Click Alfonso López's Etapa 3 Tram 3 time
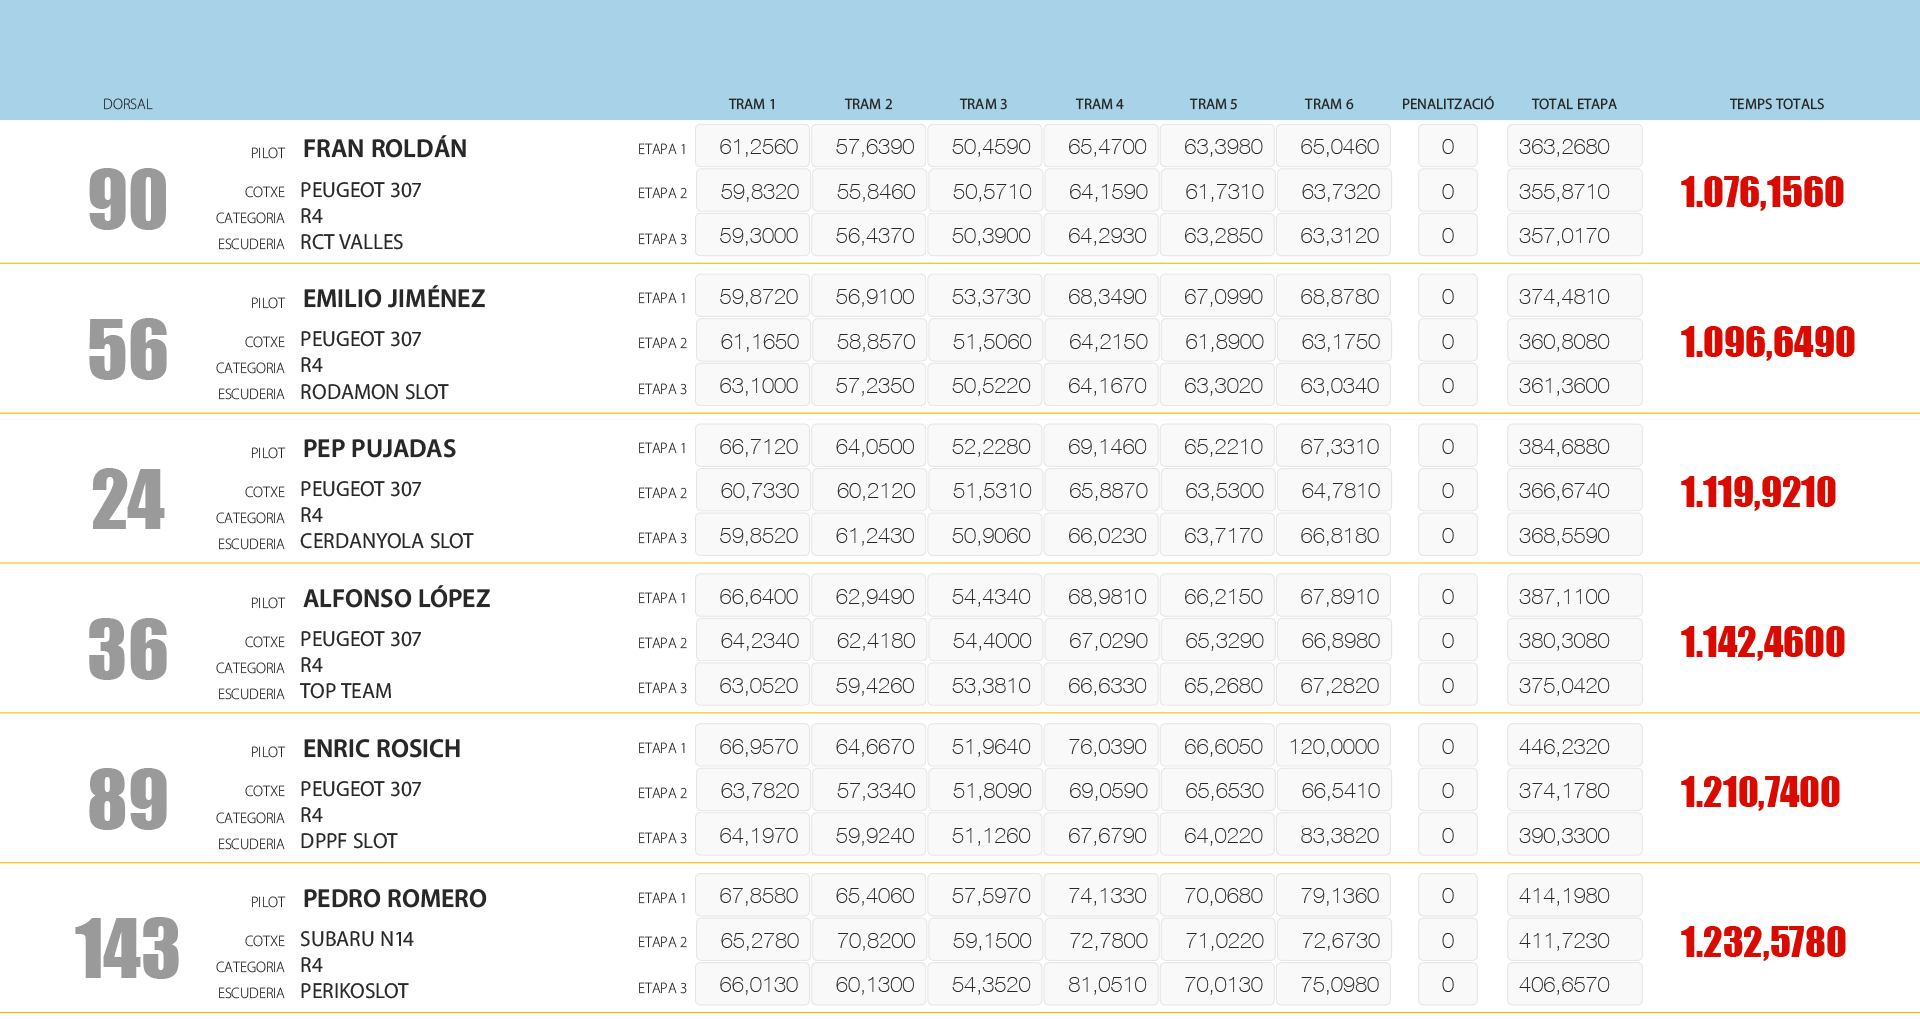Screen dimensions: 1920x1019 (990, 686)
